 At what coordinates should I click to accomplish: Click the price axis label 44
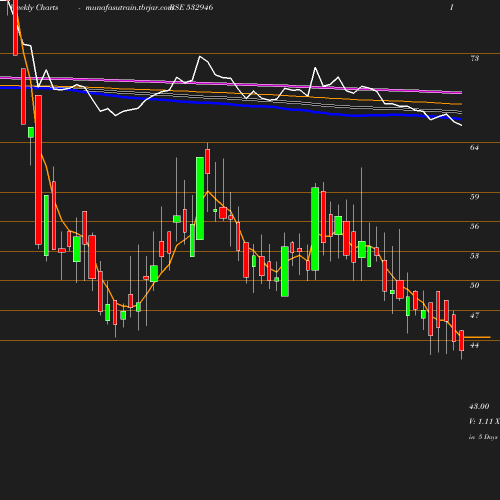click(x=474, y=345)
